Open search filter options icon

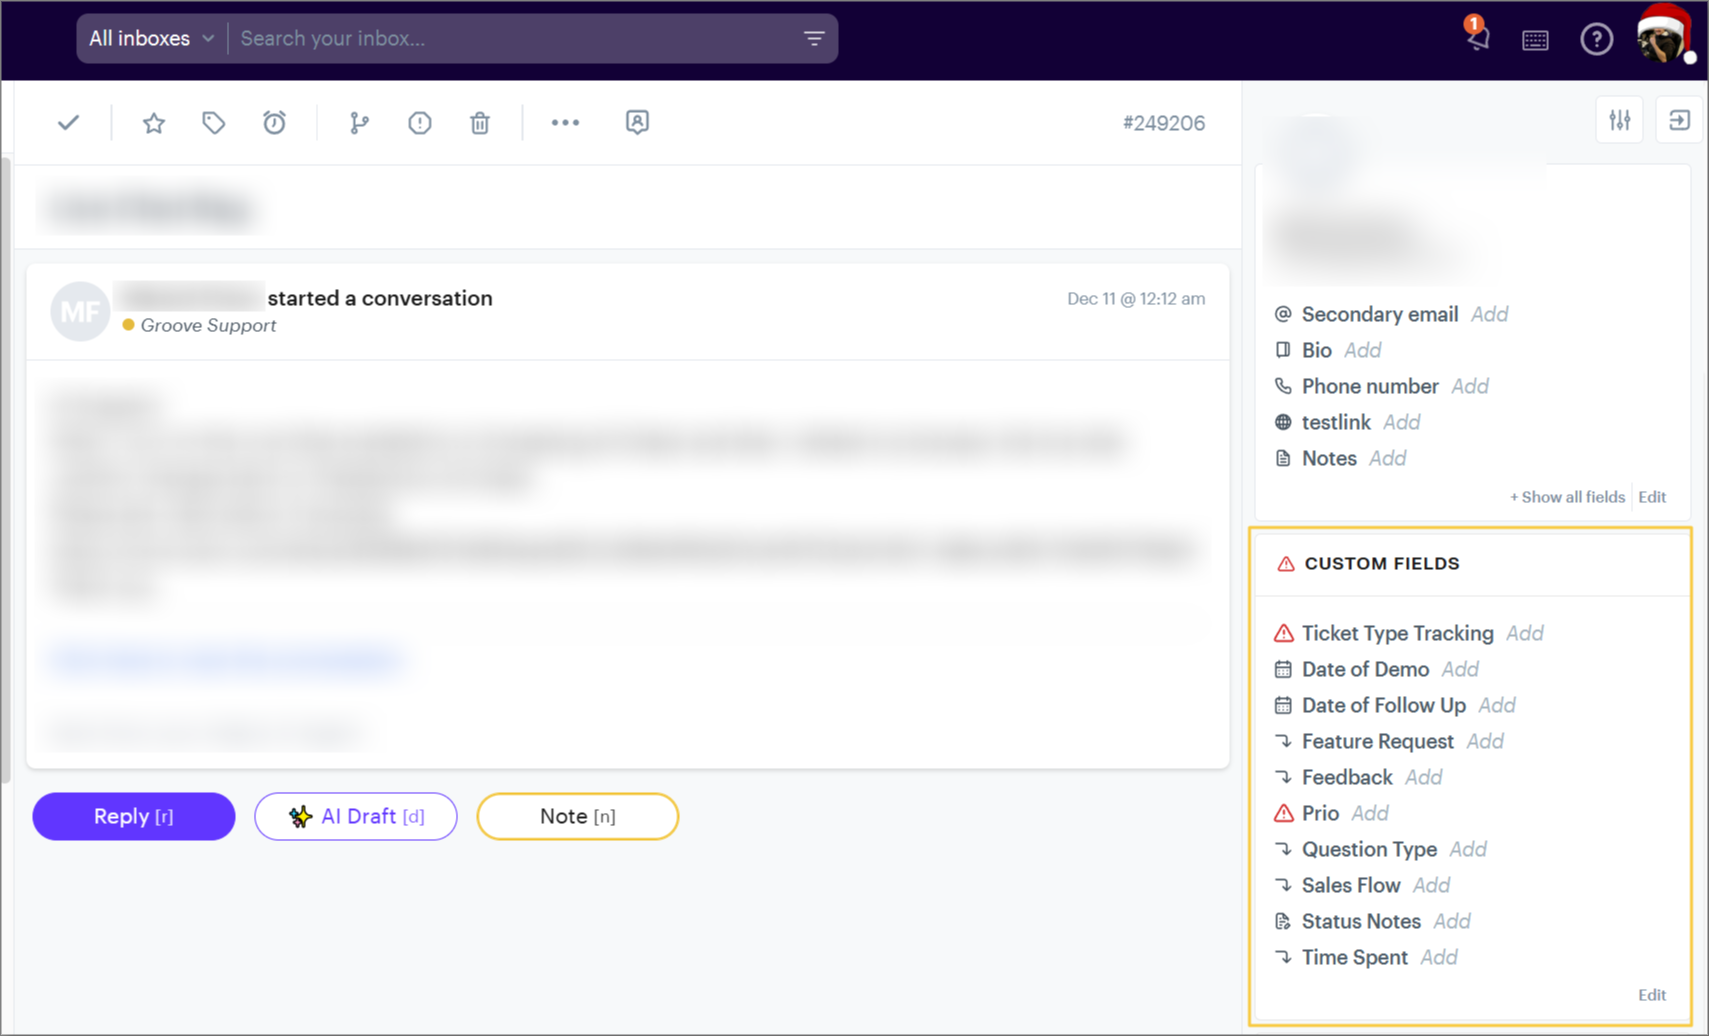814,39
